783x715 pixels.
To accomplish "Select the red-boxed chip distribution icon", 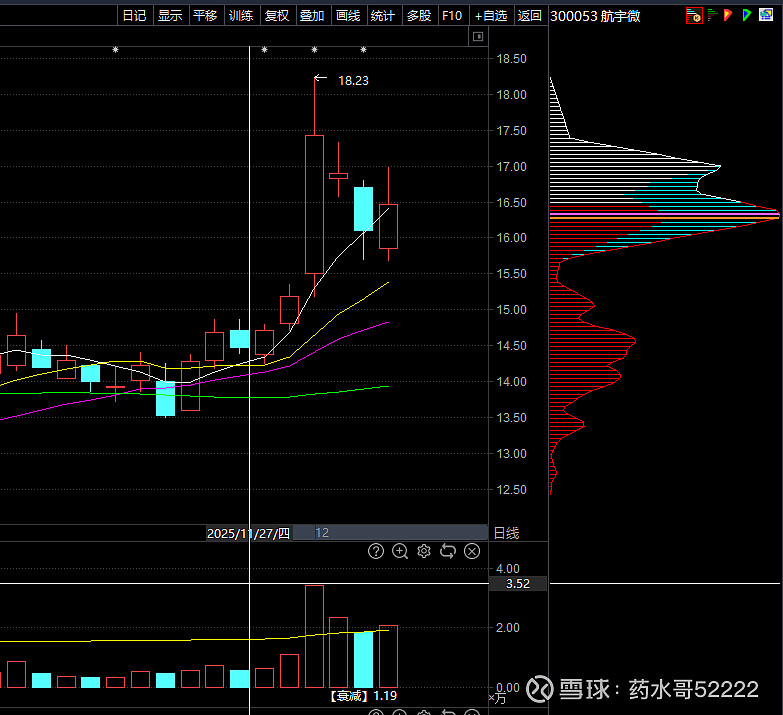I will 694,15.
